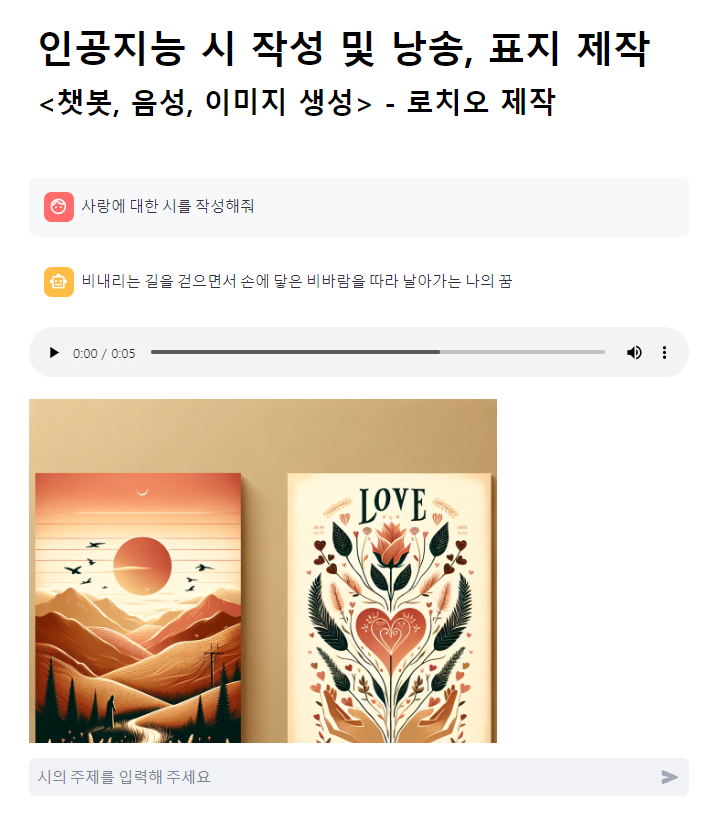Select the chatbot's generated poem text
The height and width of the screenshot is (814, 713).
(x=297, y=281)
